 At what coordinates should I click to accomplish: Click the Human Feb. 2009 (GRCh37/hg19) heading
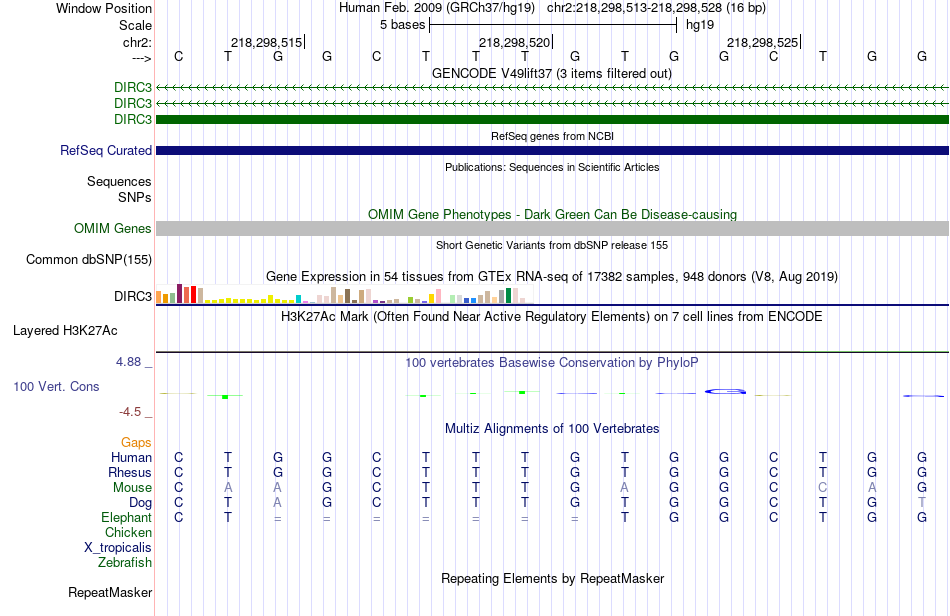click(437, 8)
